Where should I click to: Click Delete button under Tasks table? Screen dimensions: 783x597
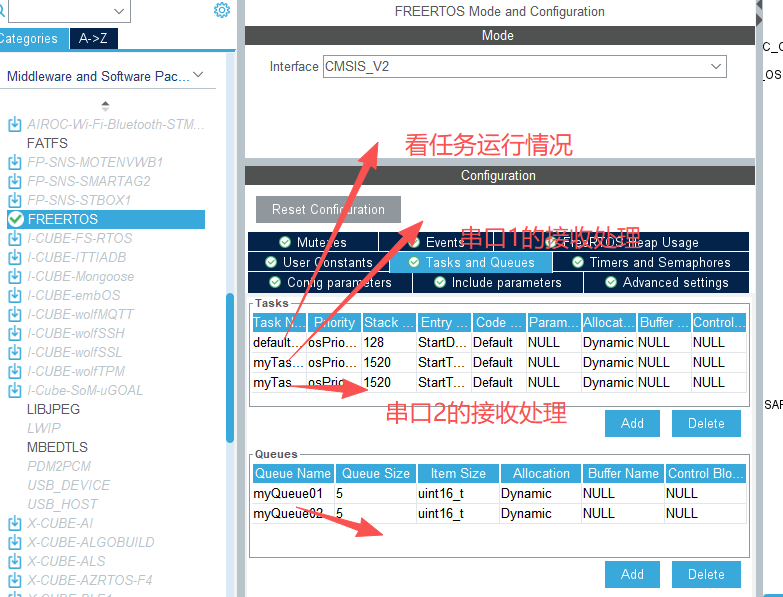click(706, 423)
